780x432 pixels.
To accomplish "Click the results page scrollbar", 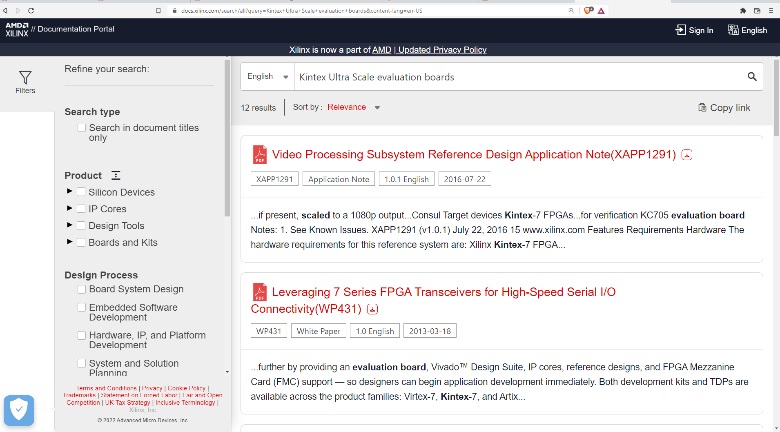I will pyautogui.click(x=777, y=97).
